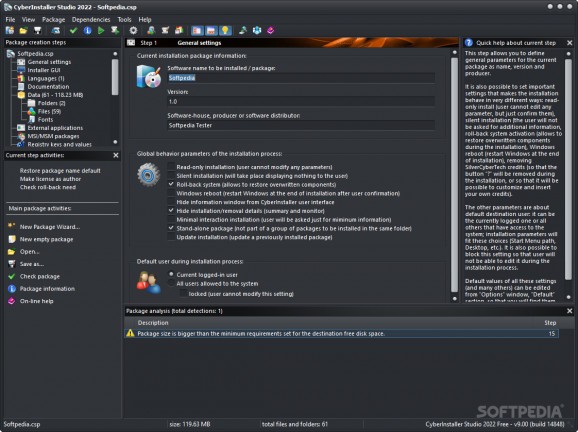
Task: Click the Software-house producer input field
Action: 301,125
